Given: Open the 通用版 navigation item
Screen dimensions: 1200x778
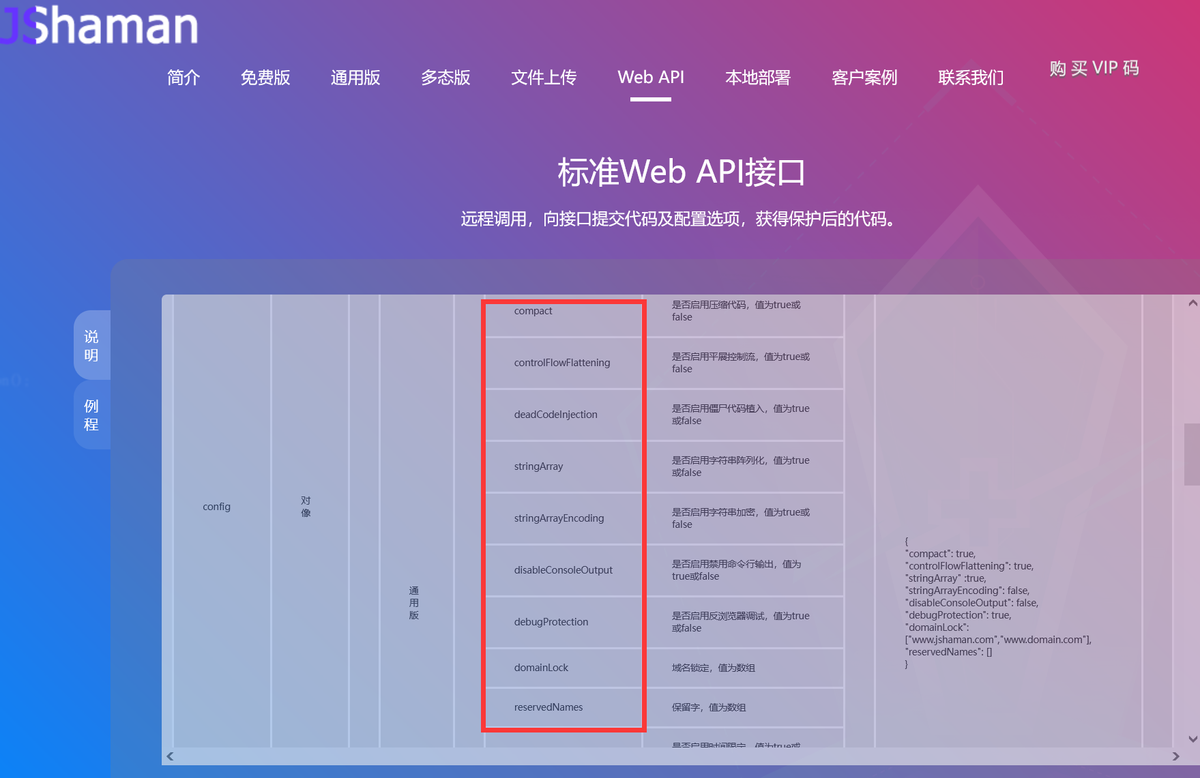Looking at the screenshot, I should [355, 77].
